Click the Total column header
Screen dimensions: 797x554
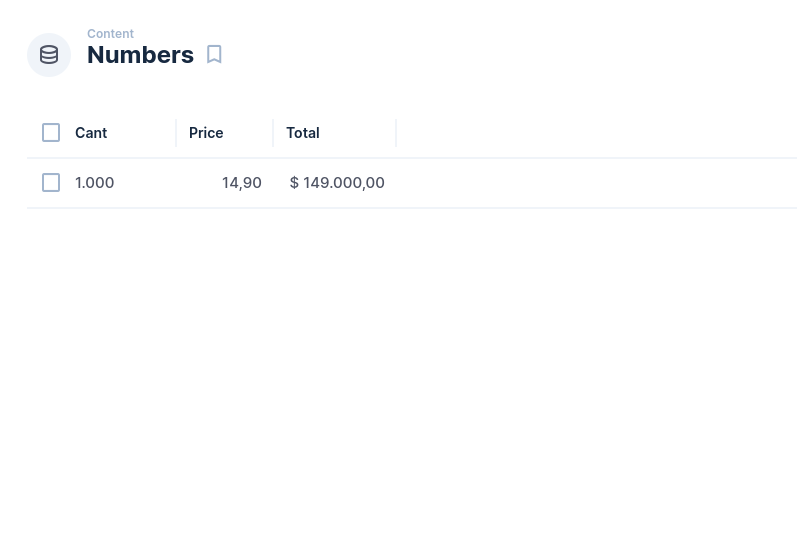(302, 132)
